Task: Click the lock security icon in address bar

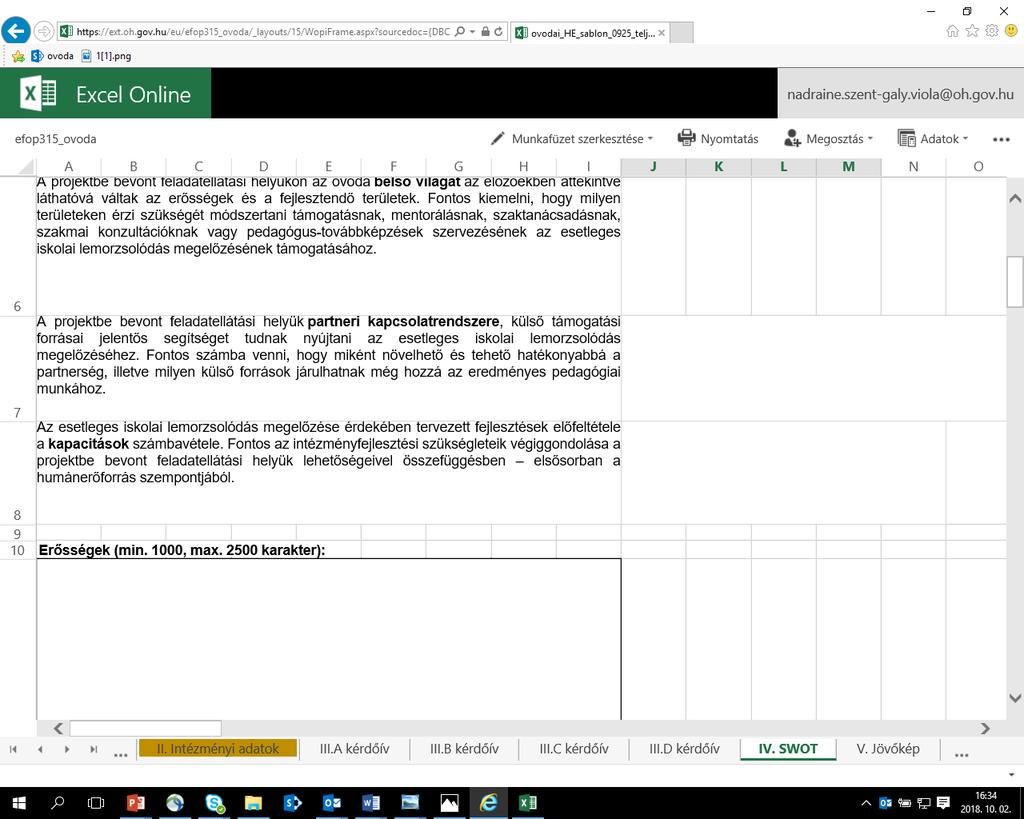Action: 485,31
